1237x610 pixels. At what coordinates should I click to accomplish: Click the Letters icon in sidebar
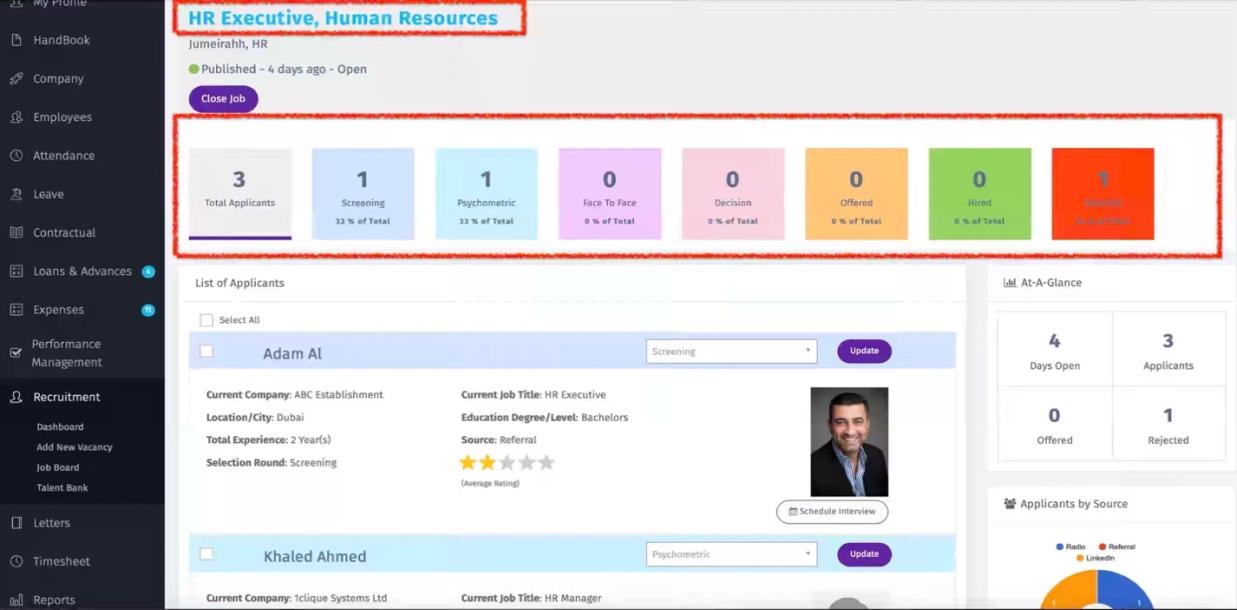[16, 523]
